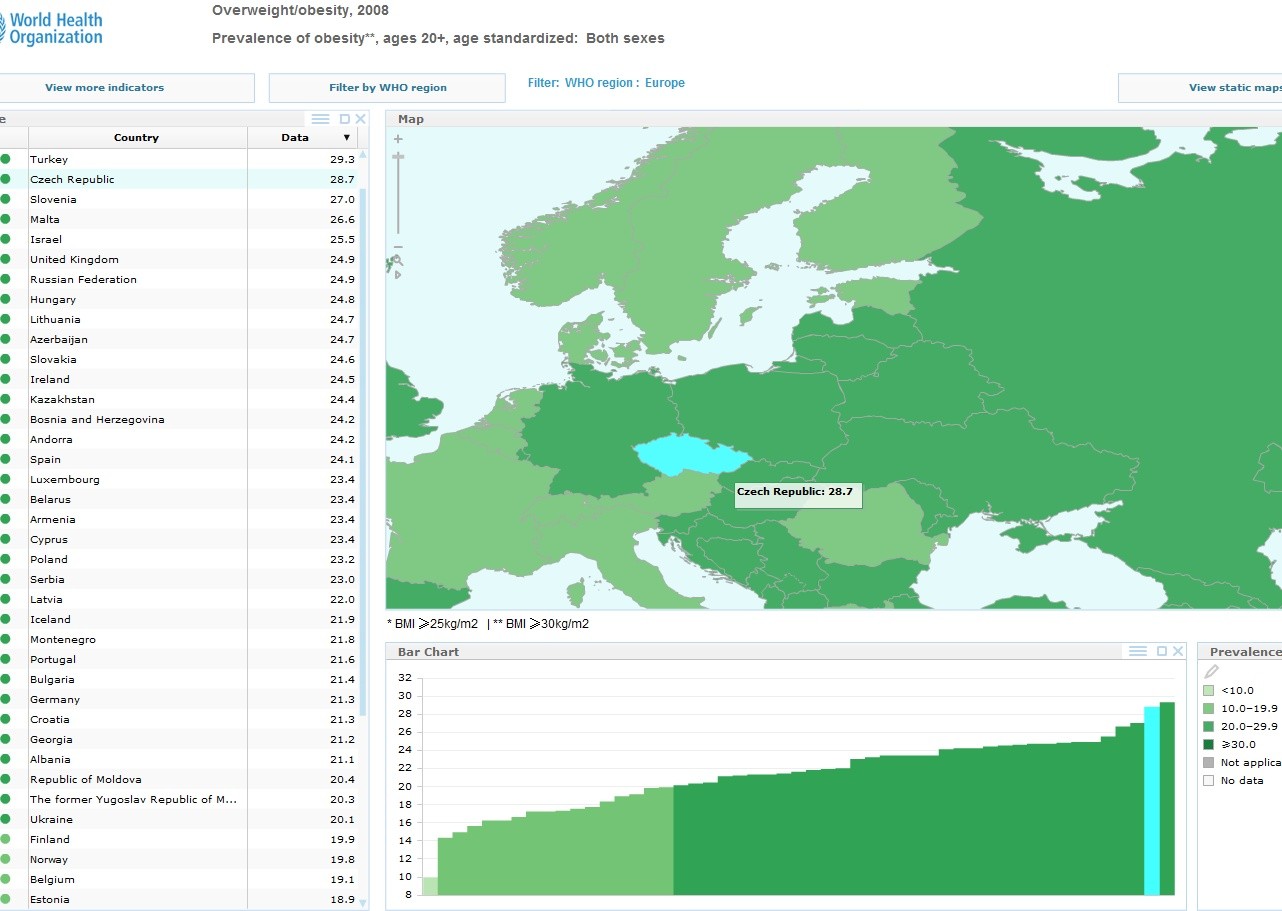Select the Bosnia and Herzegovina row
The width and height of the screenshot is (1282, 911).
pos(179,419)
